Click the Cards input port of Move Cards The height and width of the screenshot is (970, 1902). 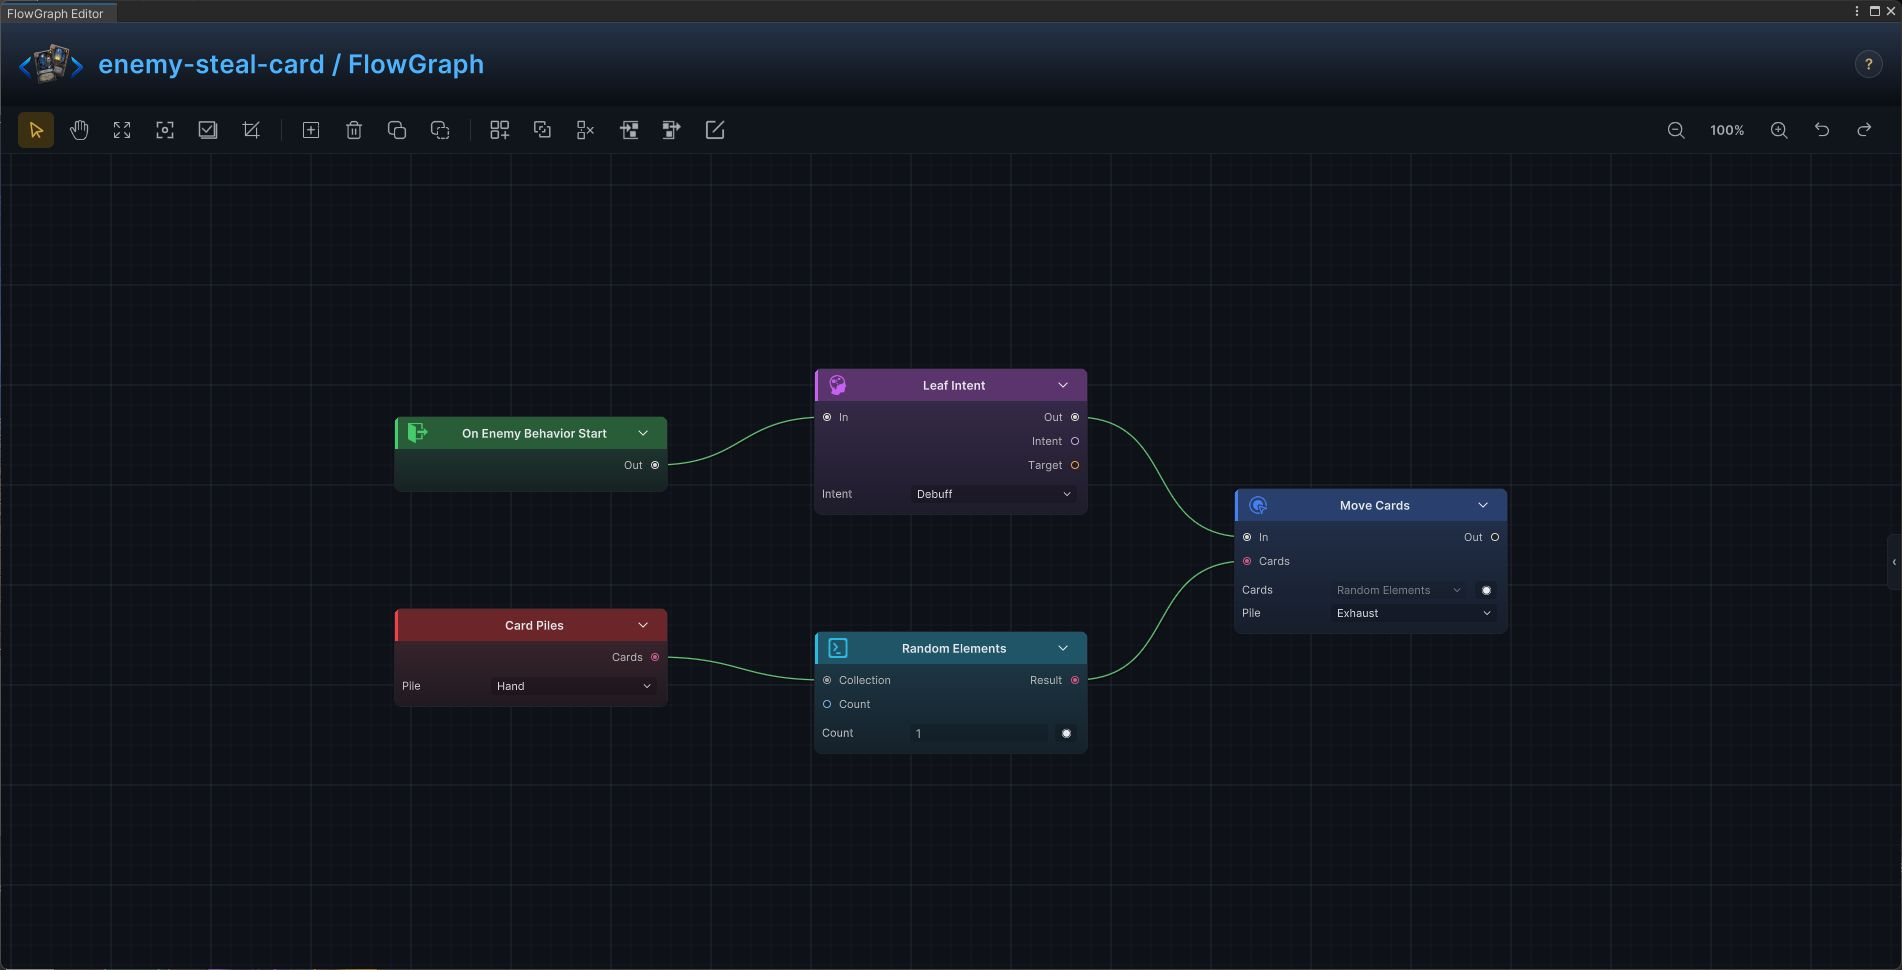coord(1247,561)
